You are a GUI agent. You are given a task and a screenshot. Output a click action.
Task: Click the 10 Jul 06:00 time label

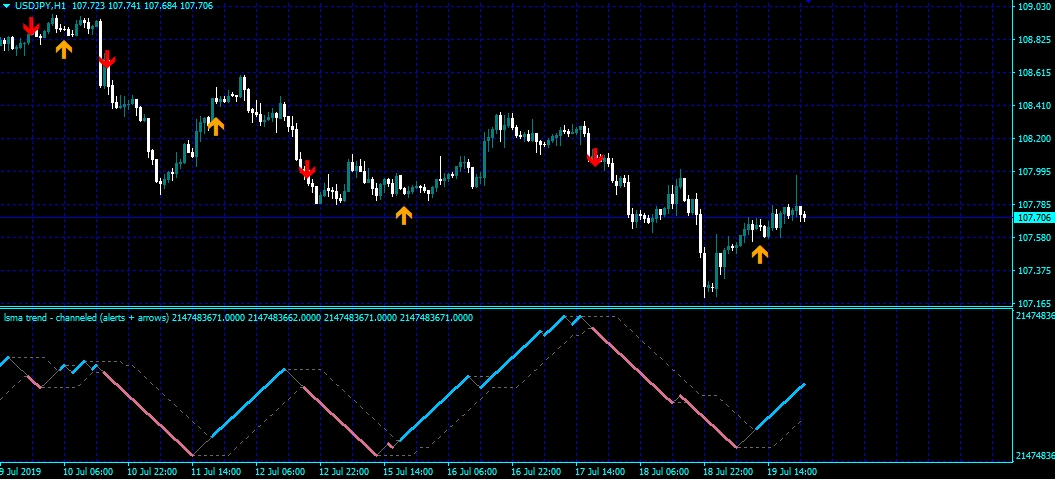coord(87,472)
